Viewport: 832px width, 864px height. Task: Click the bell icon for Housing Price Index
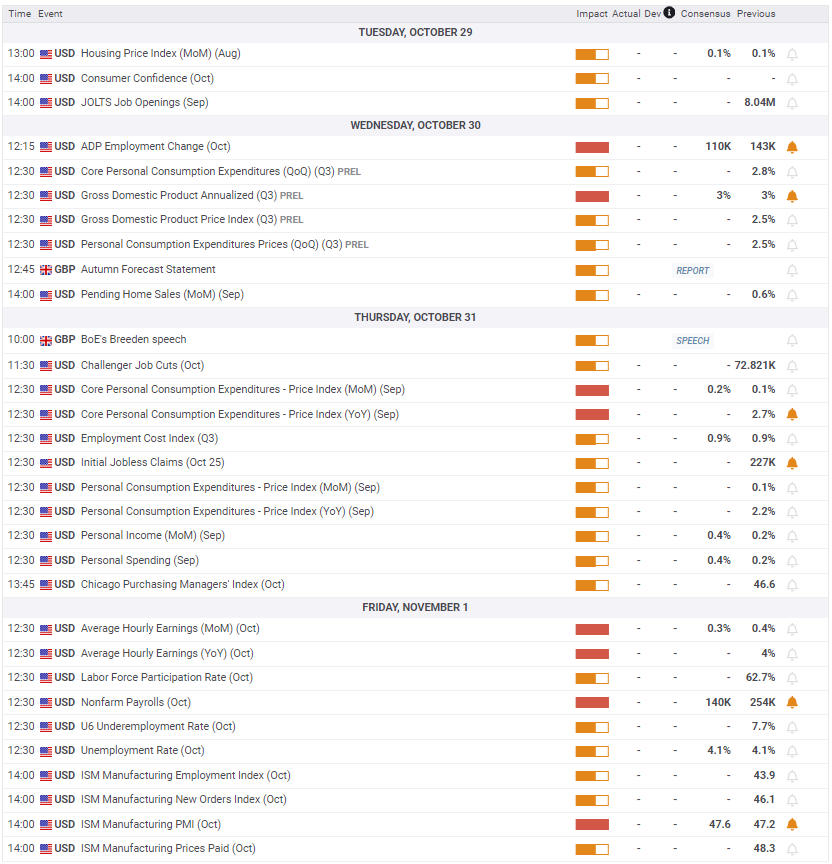[792, 54]
